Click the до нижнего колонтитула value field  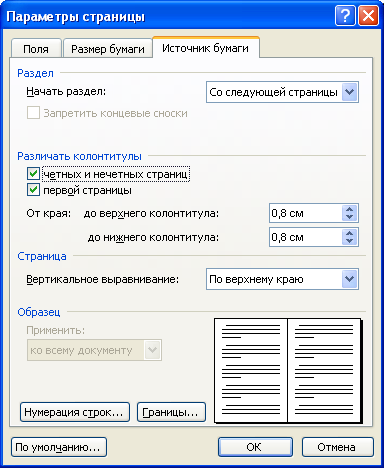click(306, 237)
